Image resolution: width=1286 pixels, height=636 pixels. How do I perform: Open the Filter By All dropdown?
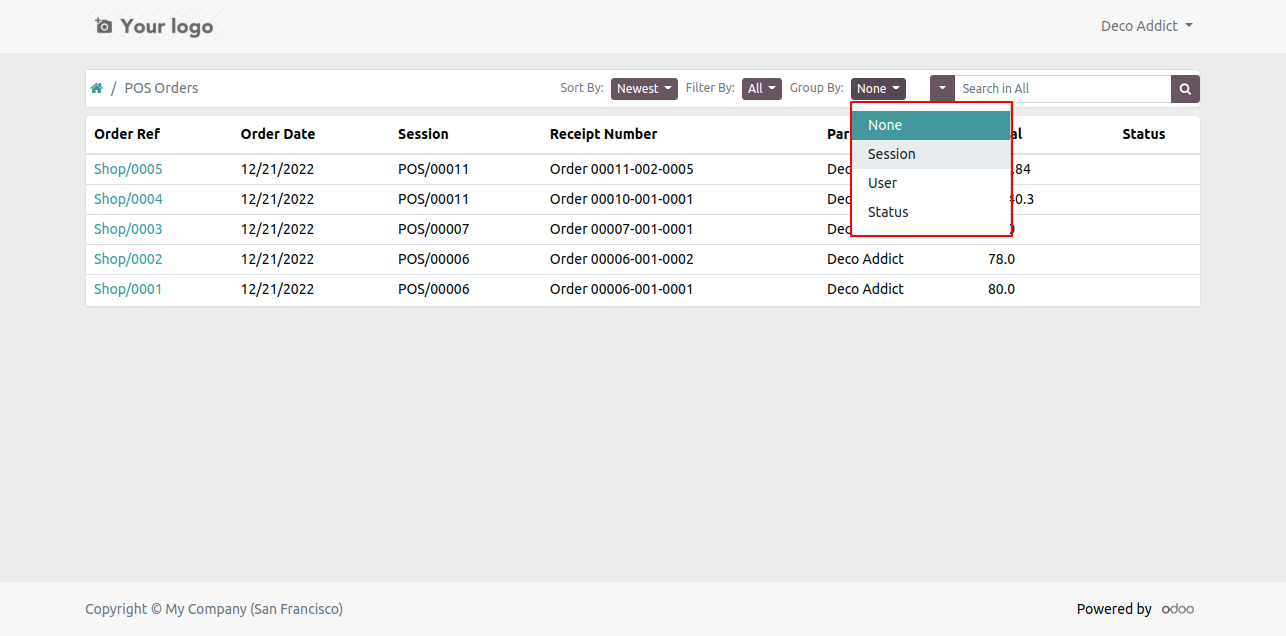point(762,89)
